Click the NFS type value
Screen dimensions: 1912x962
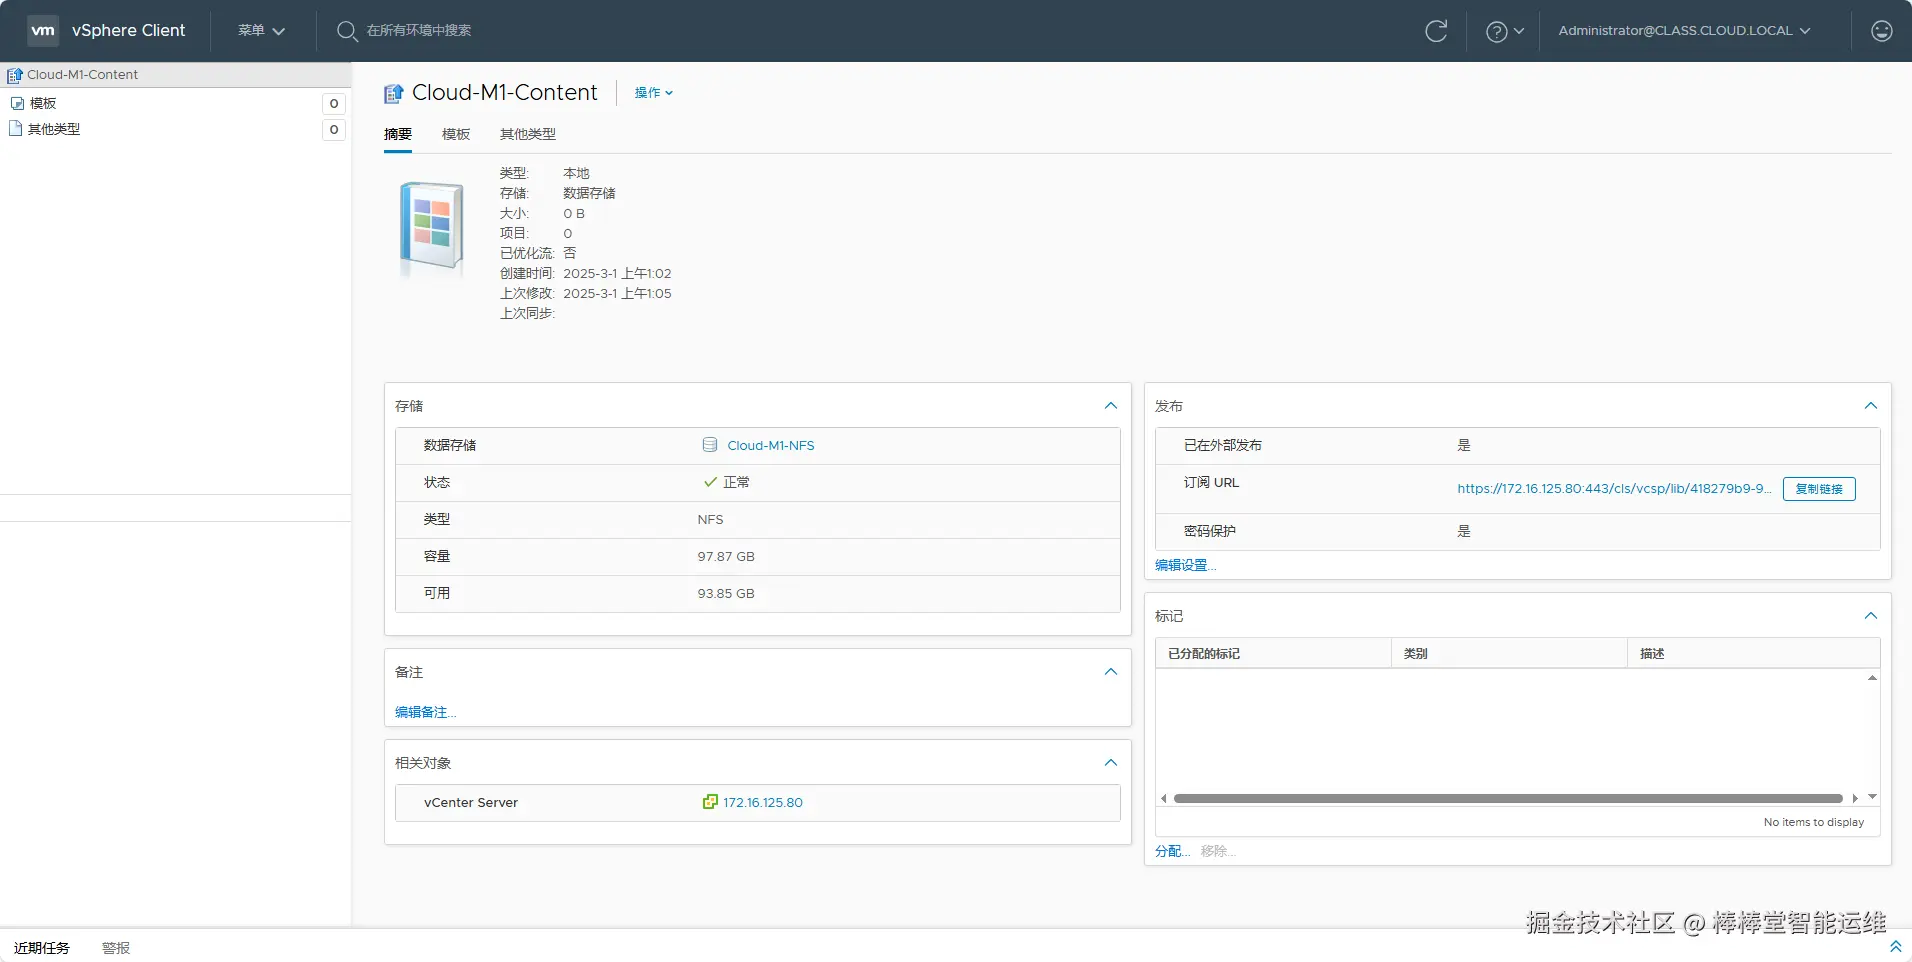pyautogui.click(x=710, y=519)
